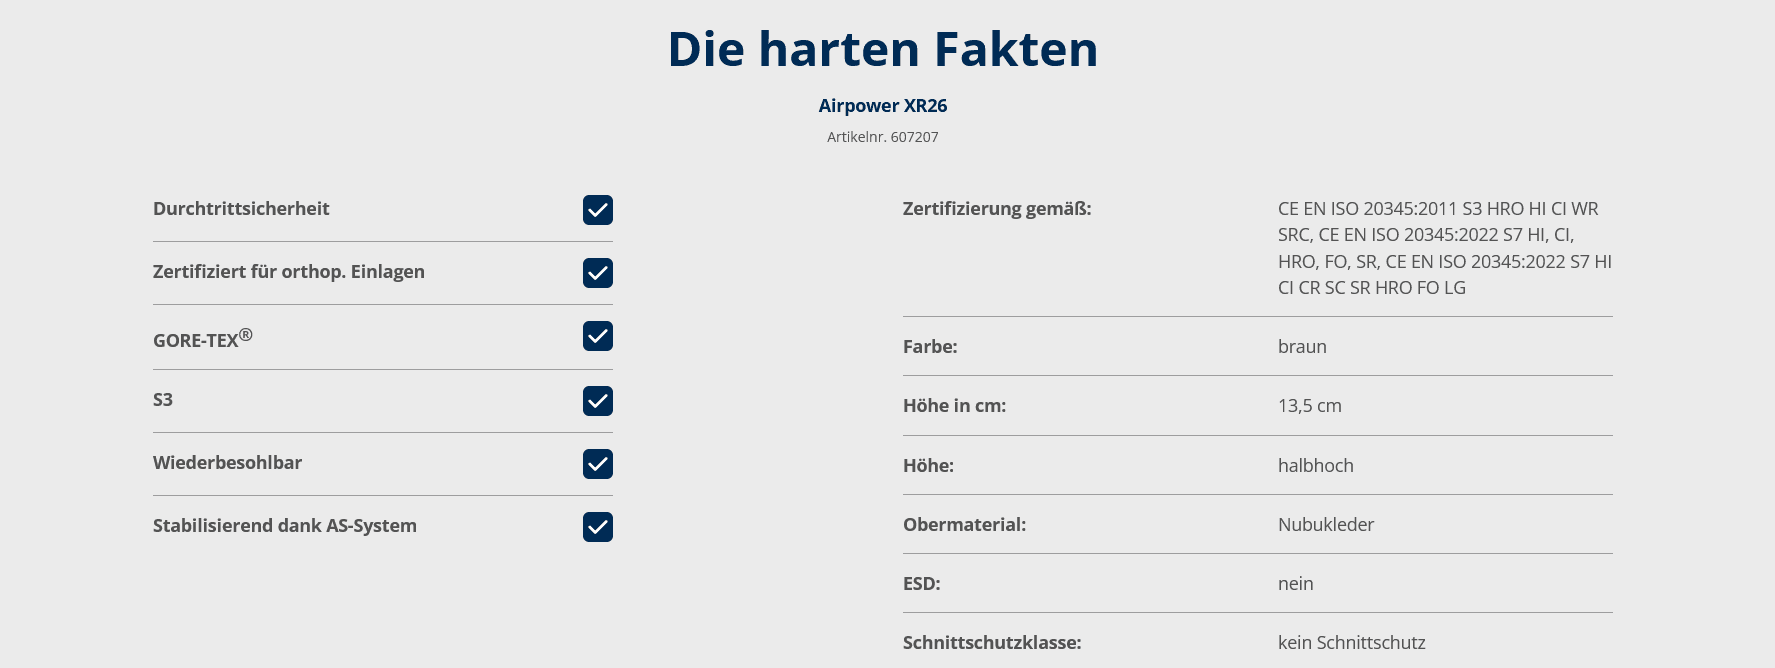Click the Stabilisierend dank AS-System checkmark
1775x668 pixels.
click(x=598, y=527)
